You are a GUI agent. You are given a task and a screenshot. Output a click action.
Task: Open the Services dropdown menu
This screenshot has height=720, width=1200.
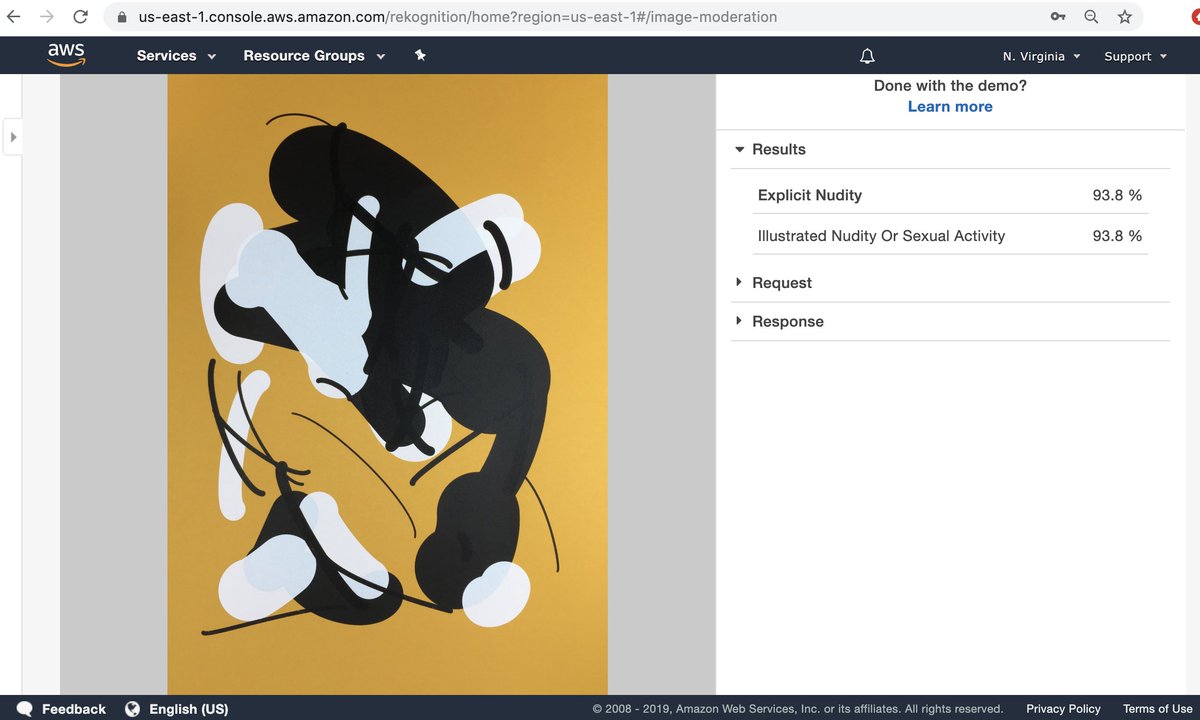click(176, 56)
